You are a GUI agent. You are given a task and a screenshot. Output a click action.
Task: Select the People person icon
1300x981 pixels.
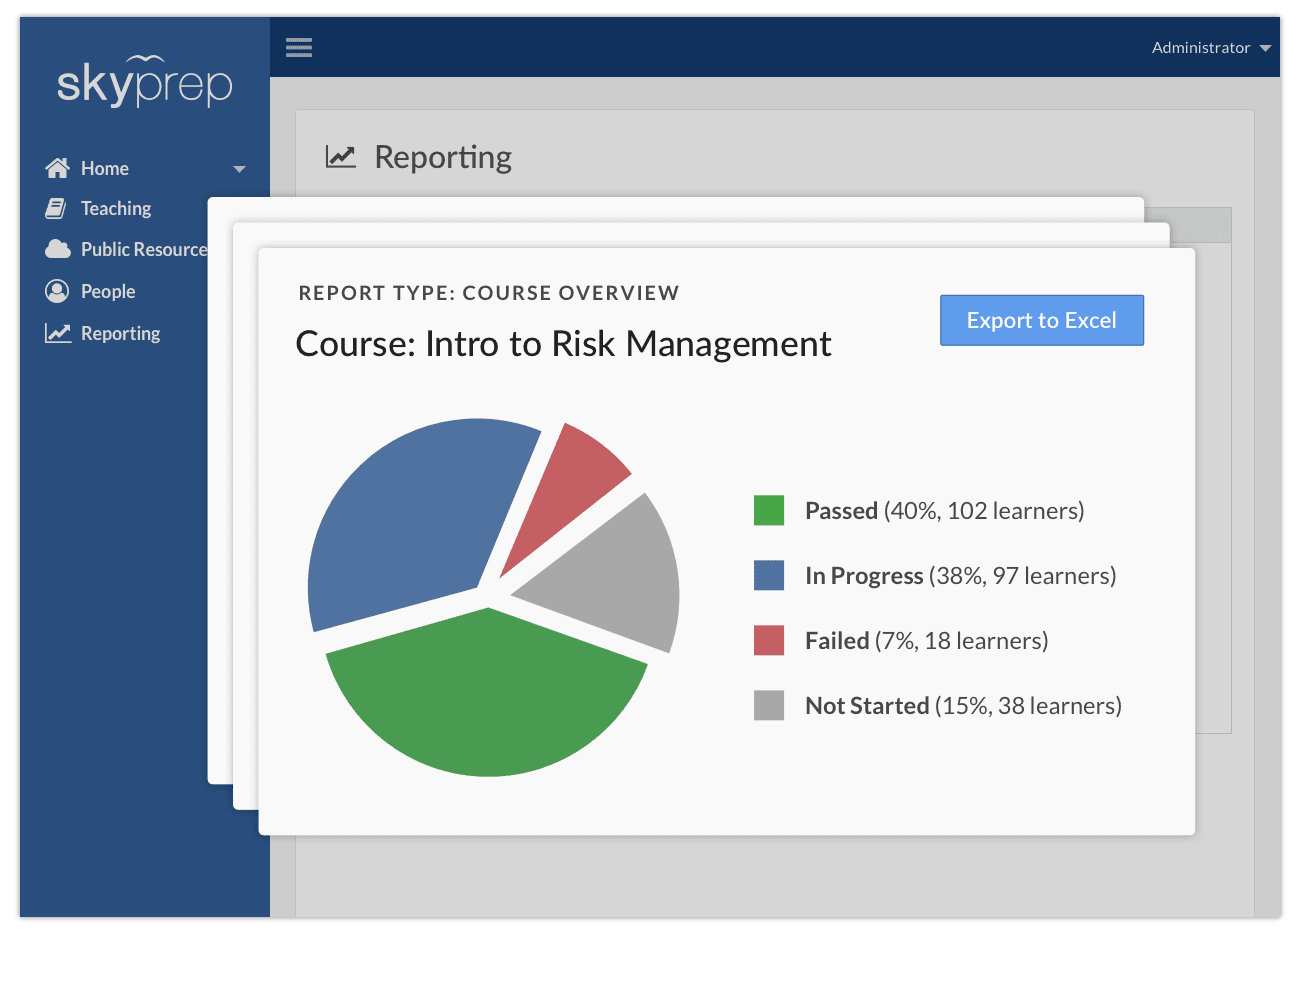click(58, 290)
